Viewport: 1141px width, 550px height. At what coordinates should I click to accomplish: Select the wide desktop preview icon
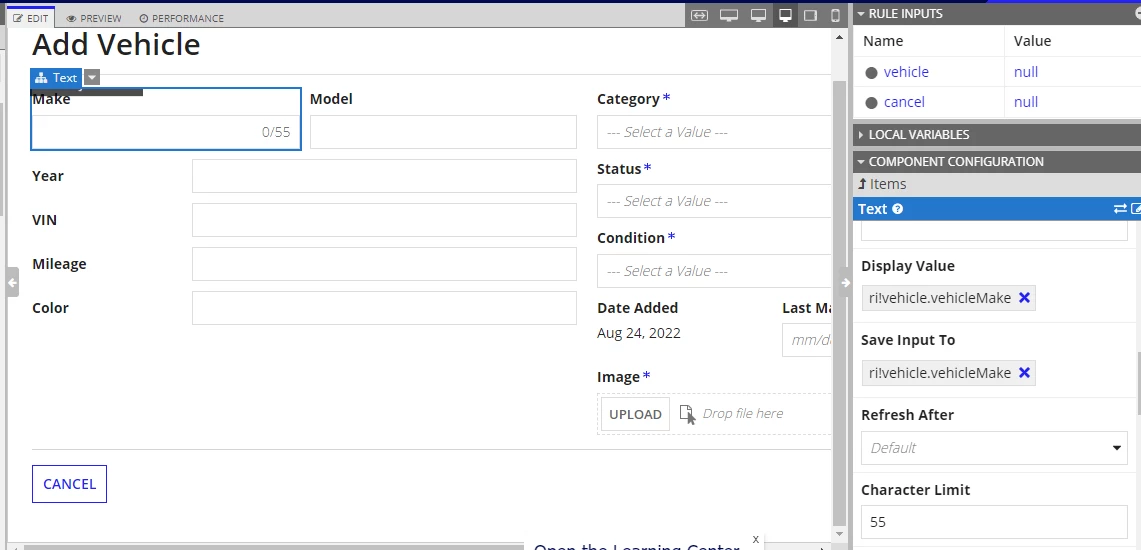(x=729, y=15)
